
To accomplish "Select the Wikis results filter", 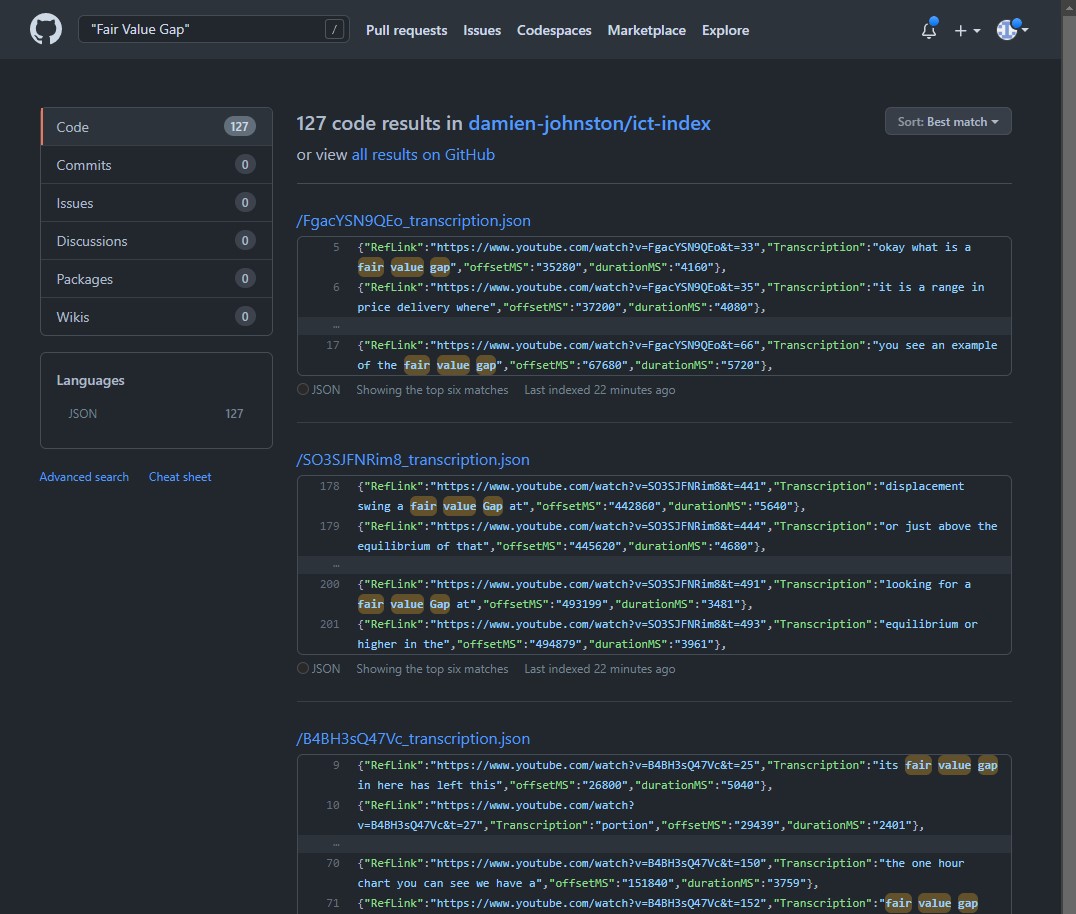I will (156, 317).
